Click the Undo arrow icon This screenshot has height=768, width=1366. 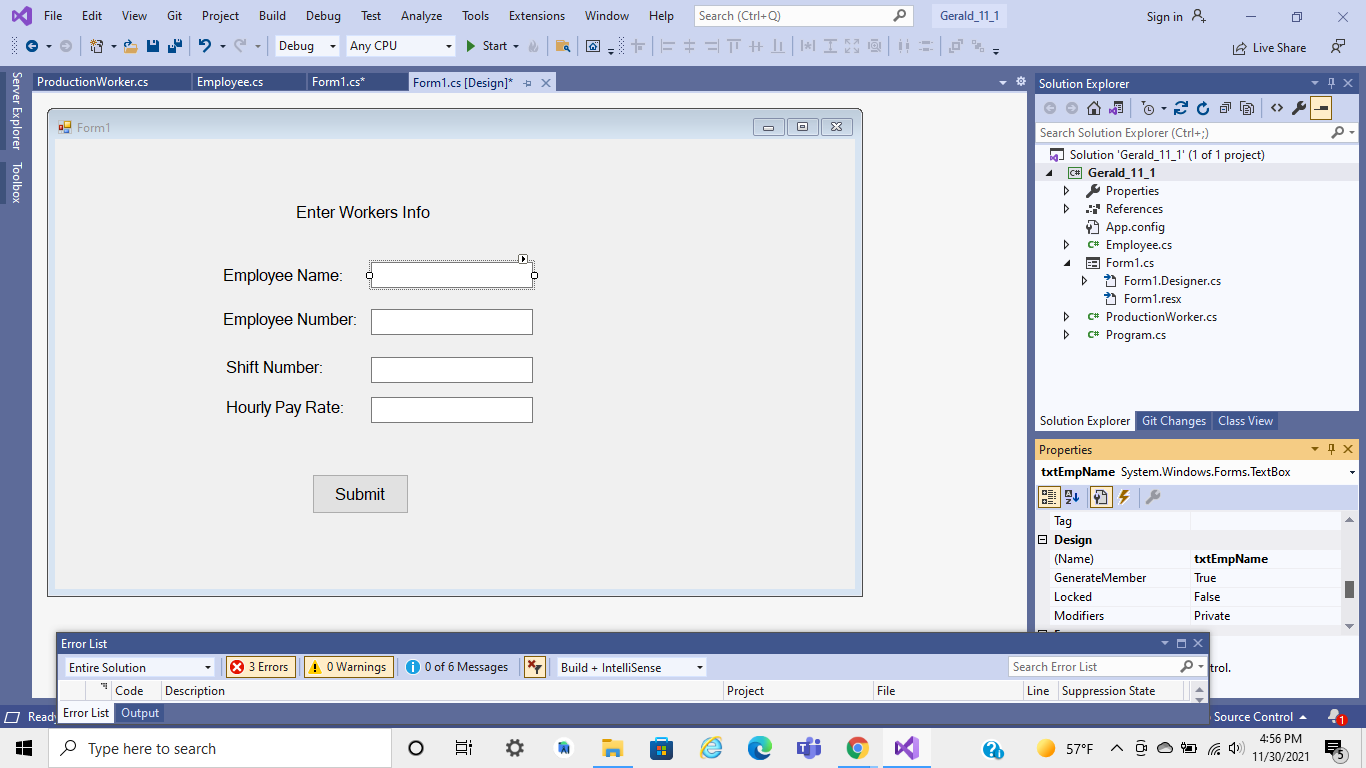pos(205,46)
